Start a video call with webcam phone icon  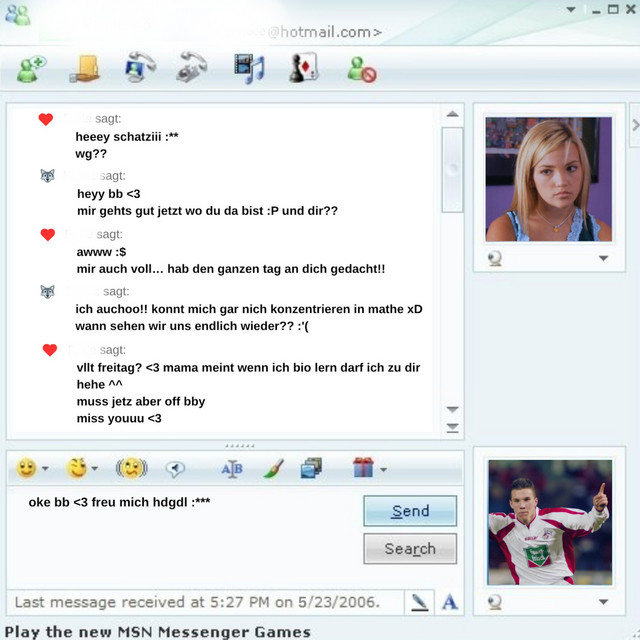140,68
